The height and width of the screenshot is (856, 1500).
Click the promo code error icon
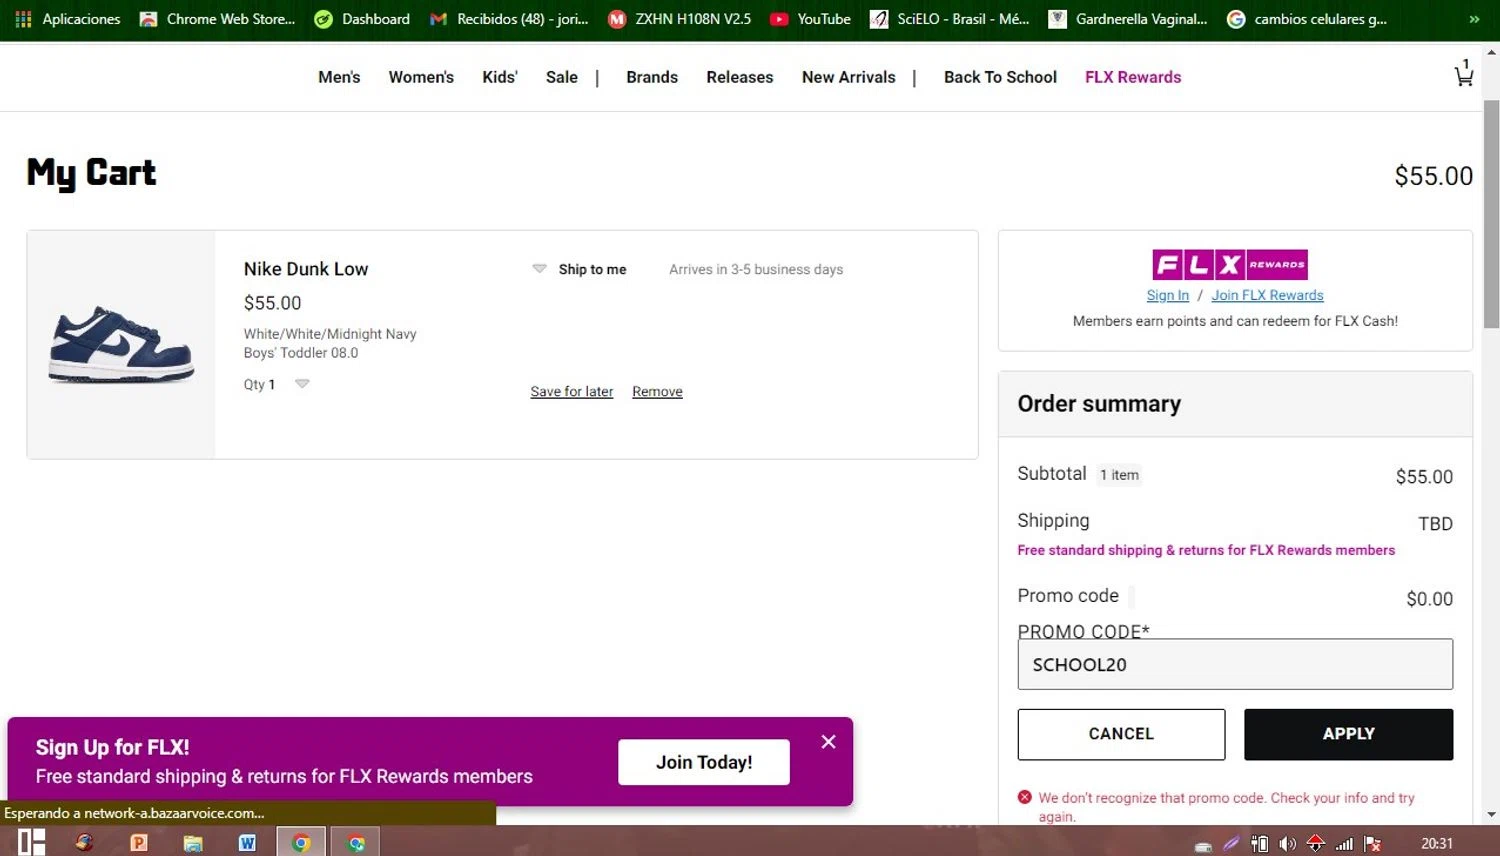coord(1025,797)
